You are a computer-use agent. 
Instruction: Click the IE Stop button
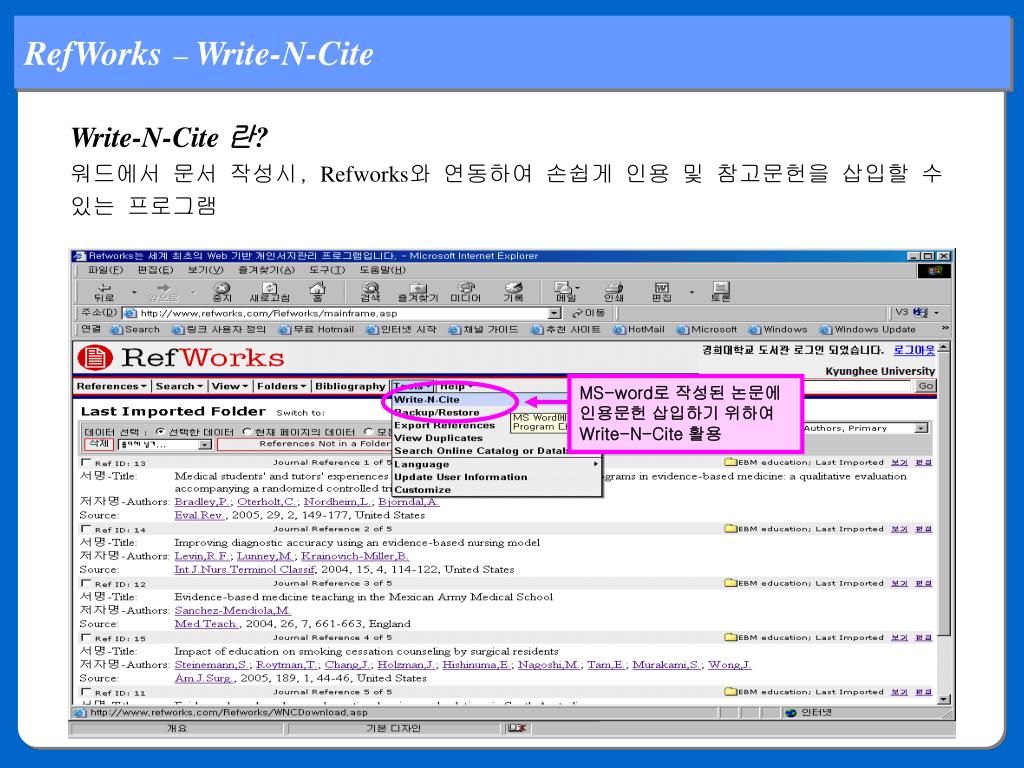click(222, 291)
